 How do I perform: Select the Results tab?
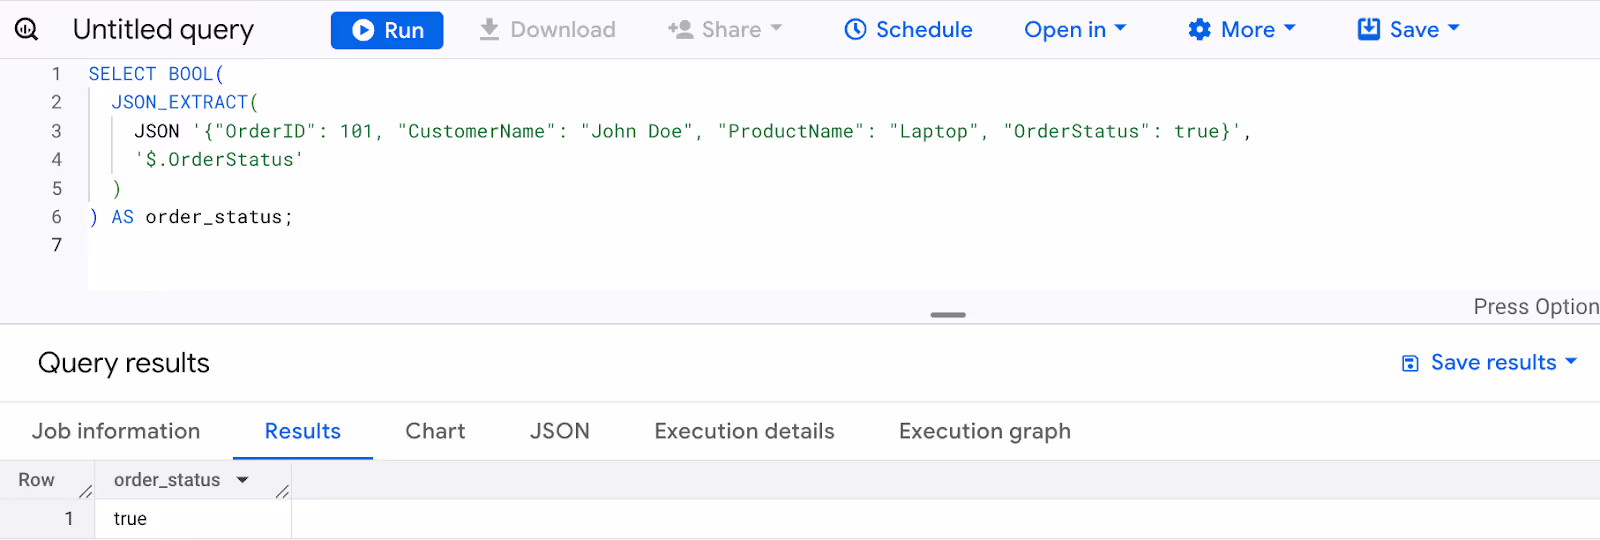coord(303,431)
